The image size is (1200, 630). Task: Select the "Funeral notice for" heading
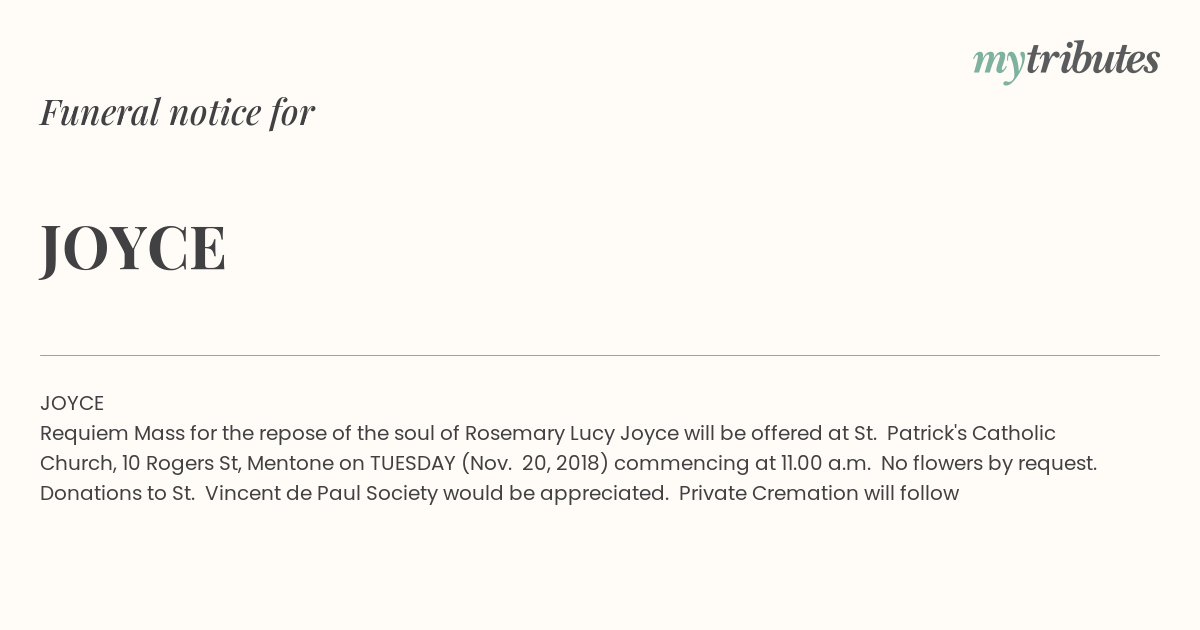177,112
